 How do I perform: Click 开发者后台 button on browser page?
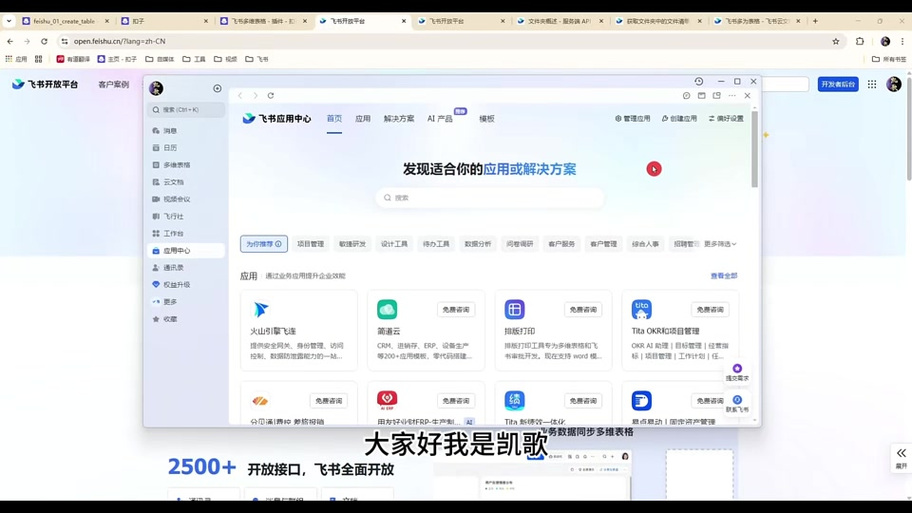[x=838, y=84]
